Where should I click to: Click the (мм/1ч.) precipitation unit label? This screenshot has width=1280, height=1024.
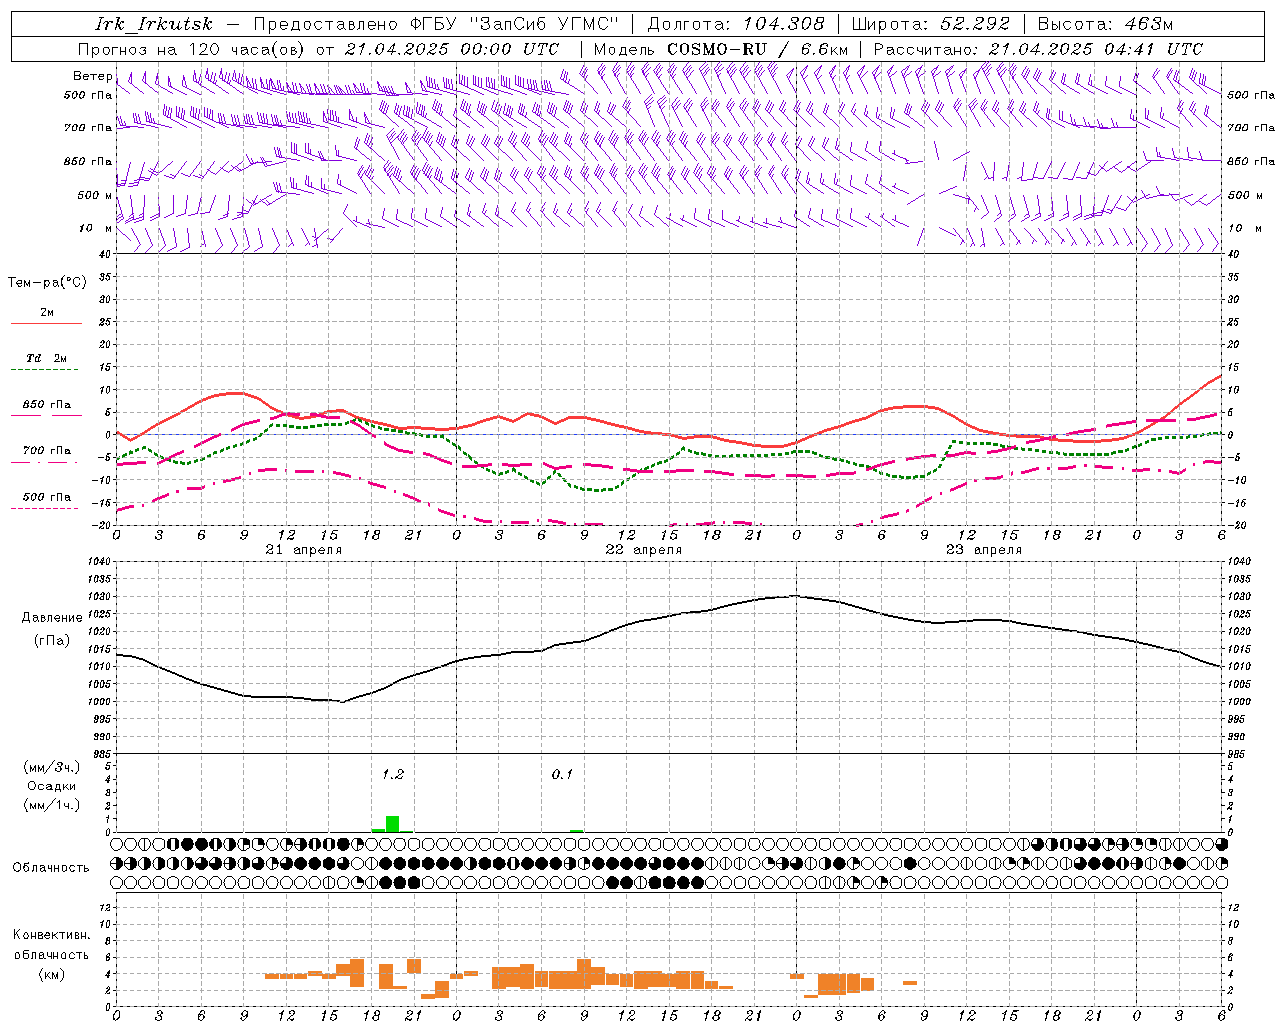click(x=52, y=805)
